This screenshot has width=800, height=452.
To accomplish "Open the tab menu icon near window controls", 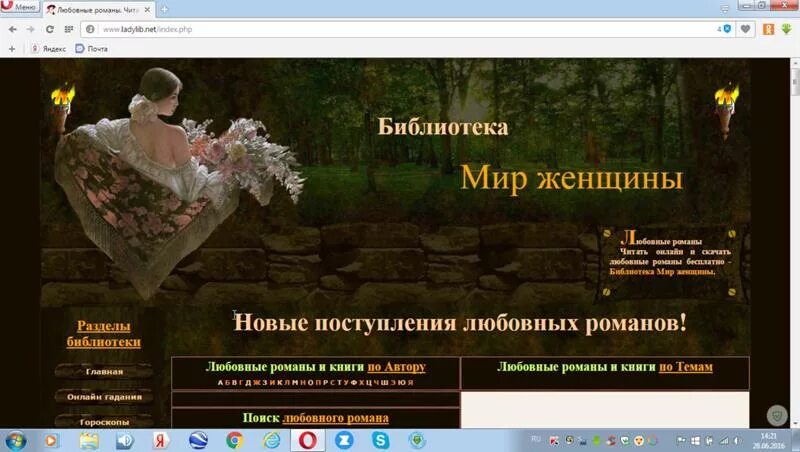I will [x=724, y=9].
